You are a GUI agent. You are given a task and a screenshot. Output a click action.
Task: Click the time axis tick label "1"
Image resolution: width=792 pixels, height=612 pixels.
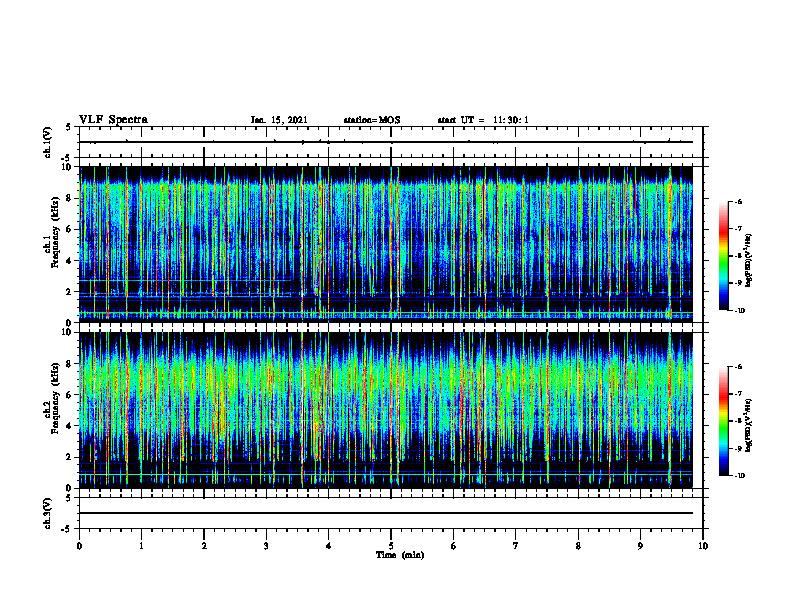pos(141,546)
